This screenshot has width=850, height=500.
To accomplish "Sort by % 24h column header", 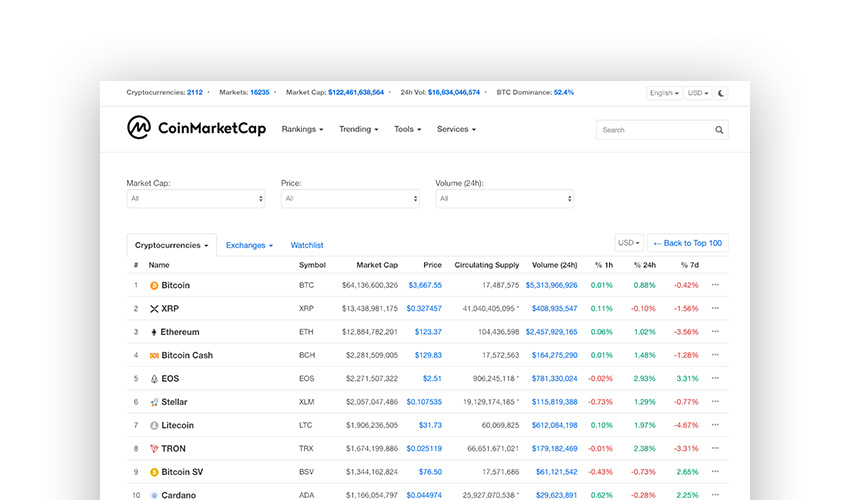I will 645,265.
